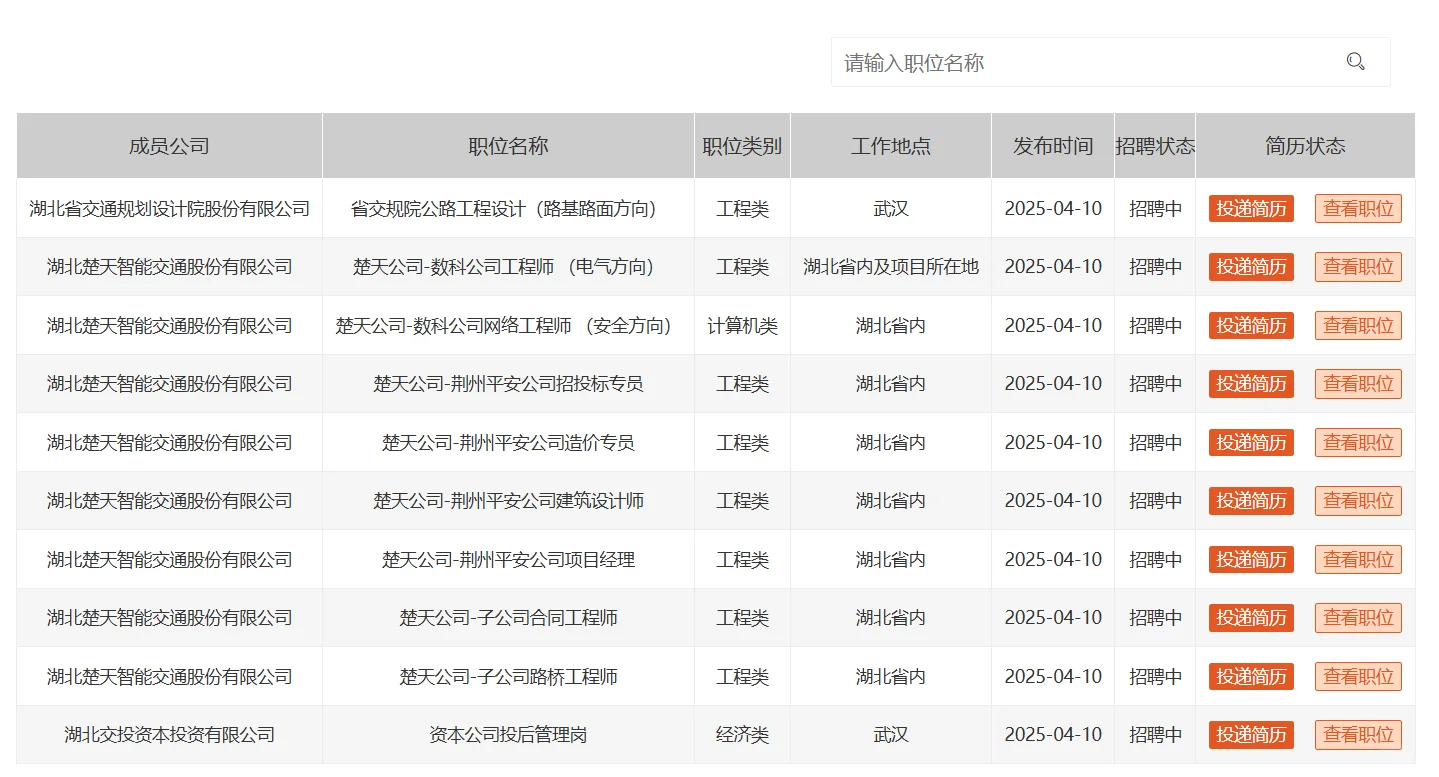View position 荆州平安公司建筑设计师
1439x777 pixels.
click(1358, 501)
